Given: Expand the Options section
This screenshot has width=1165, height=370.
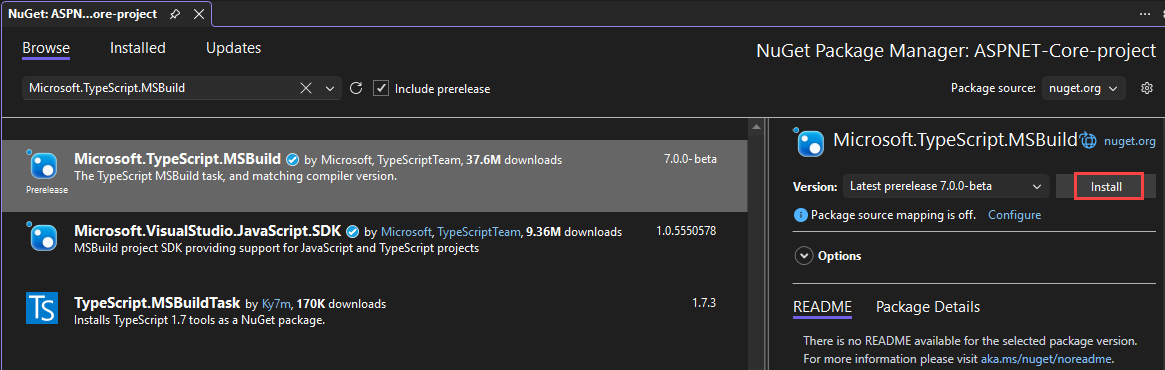Looking at the screenshot, I should tap(803, 256).
